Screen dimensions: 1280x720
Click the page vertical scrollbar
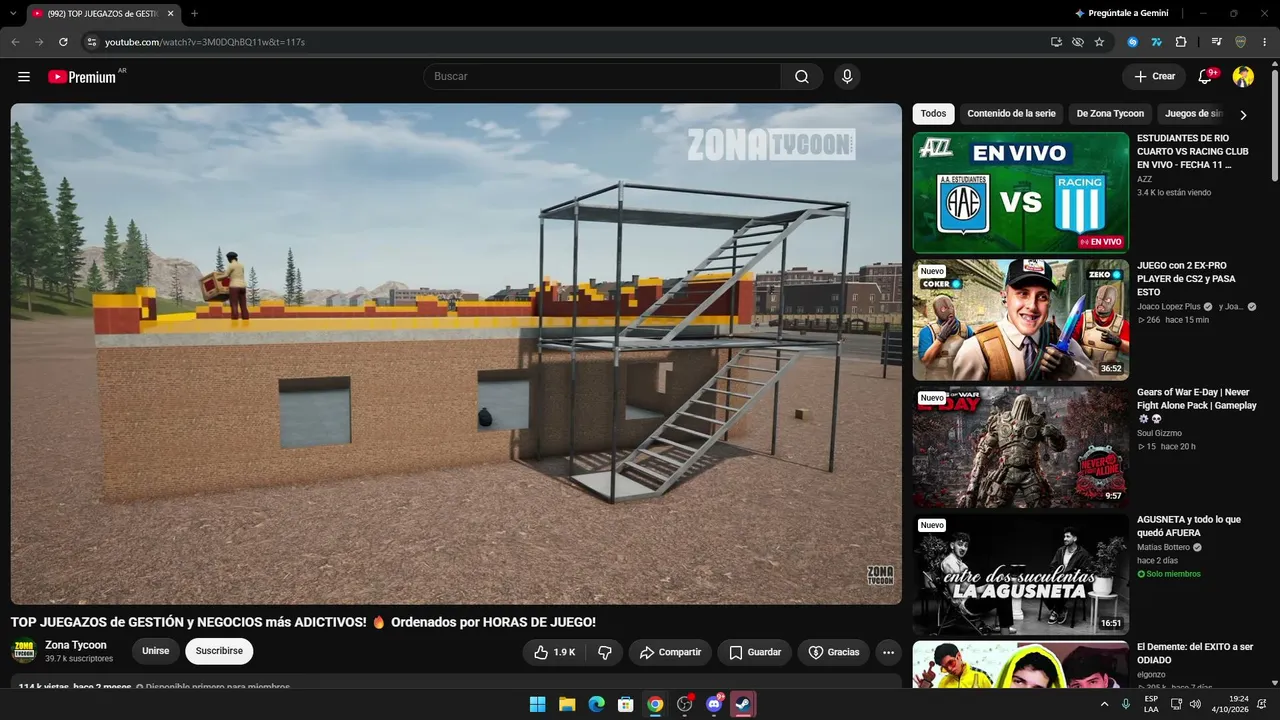(1274, 125)
